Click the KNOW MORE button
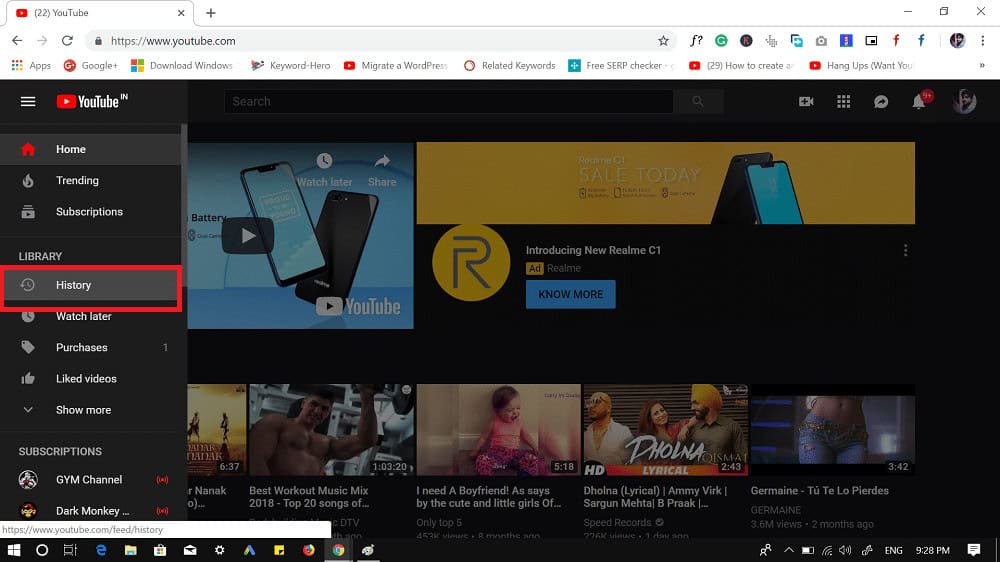The height and width of the screenshot is (562, 1000). [x=570, y=294]
